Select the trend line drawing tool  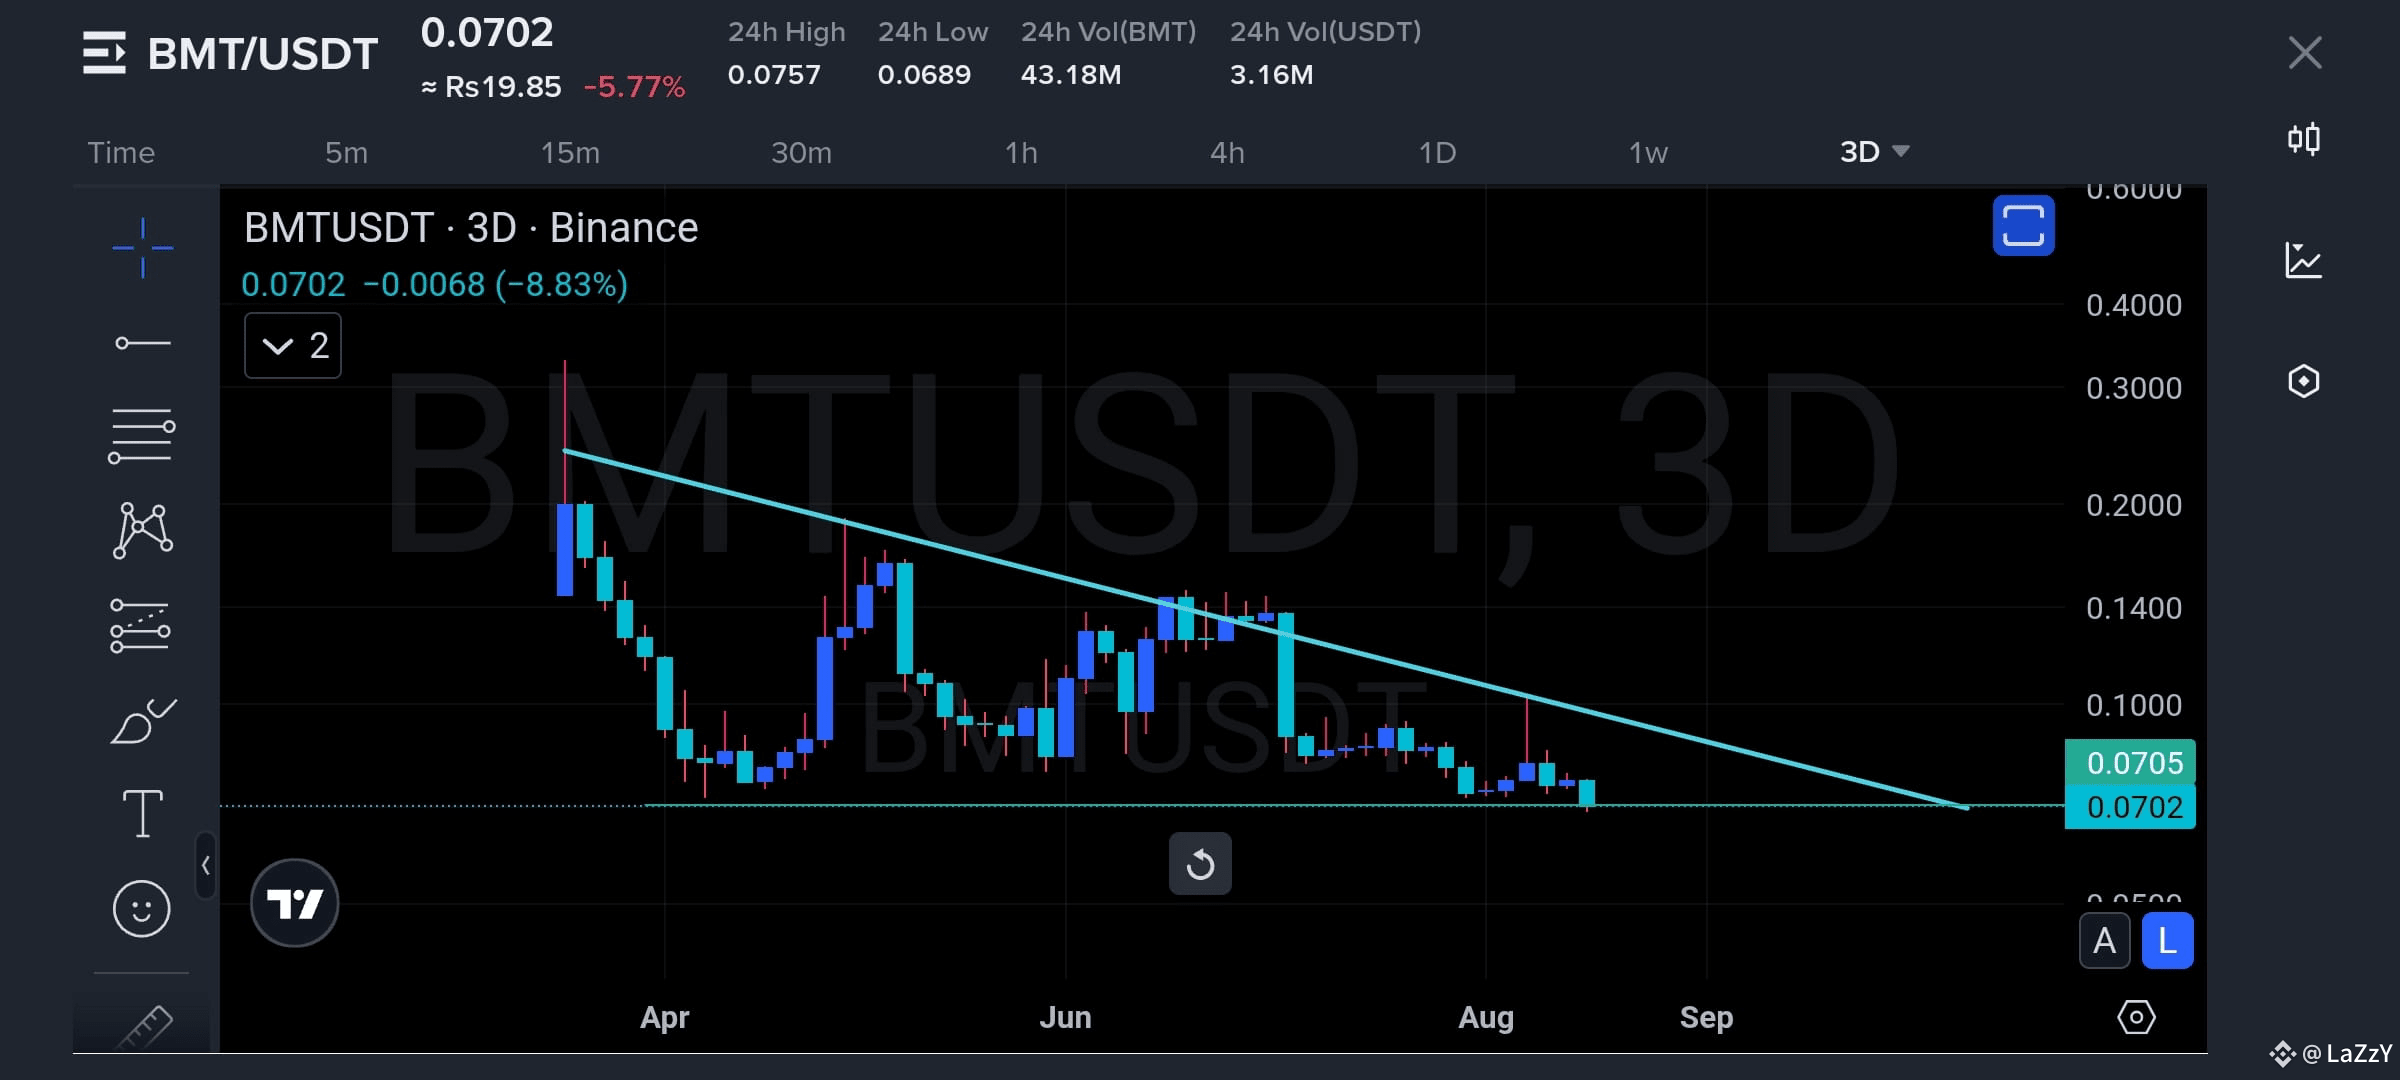click(142, 343)
